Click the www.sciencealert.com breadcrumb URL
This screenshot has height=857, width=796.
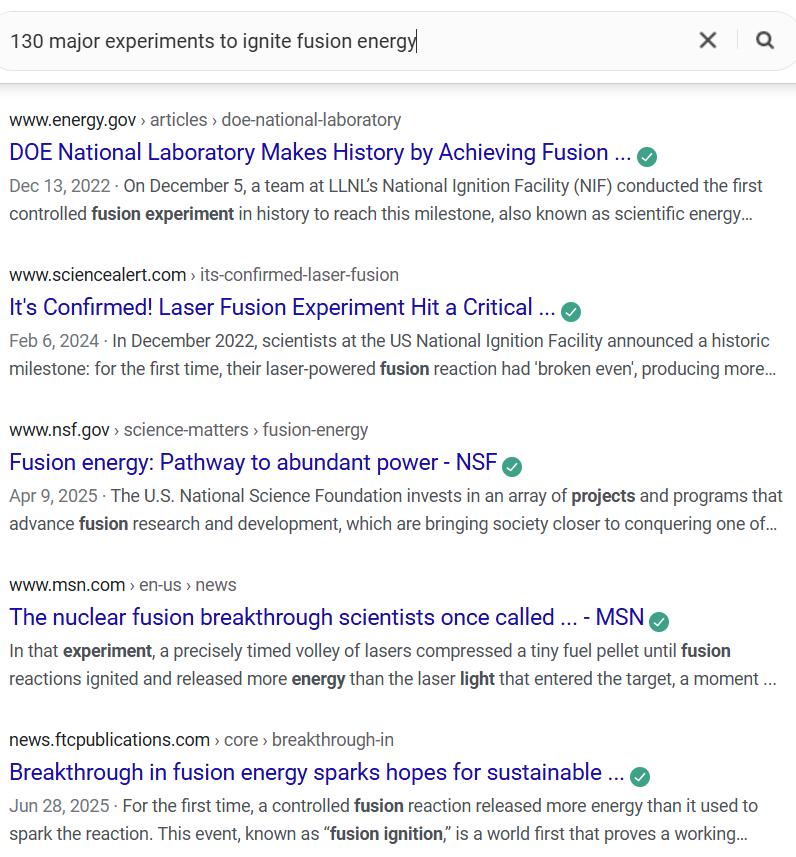[x=97, y=275]
